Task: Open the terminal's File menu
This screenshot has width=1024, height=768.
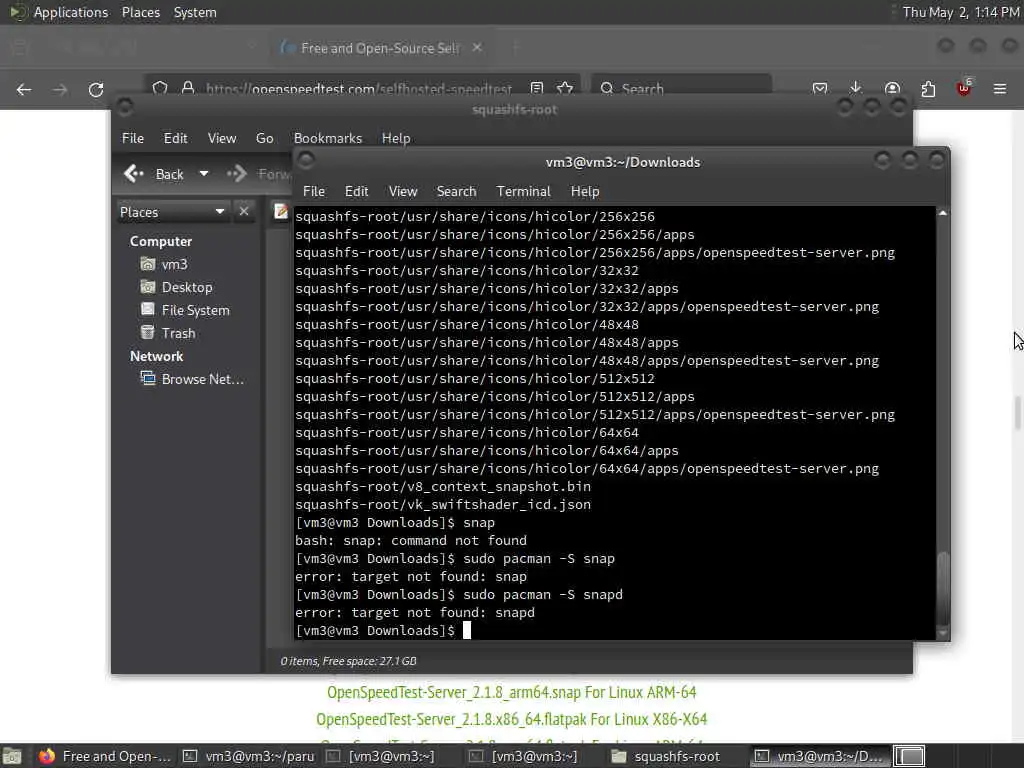Action: (x=313, y=191)
